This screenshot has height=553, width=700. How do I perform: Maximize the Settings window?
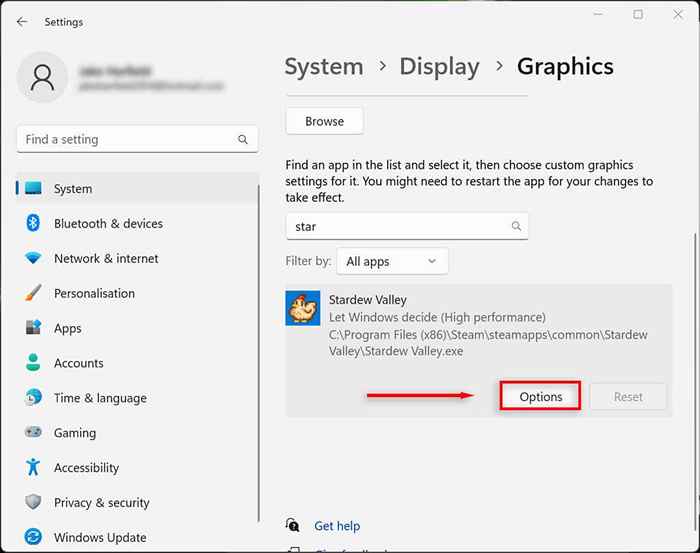[638, 15]
